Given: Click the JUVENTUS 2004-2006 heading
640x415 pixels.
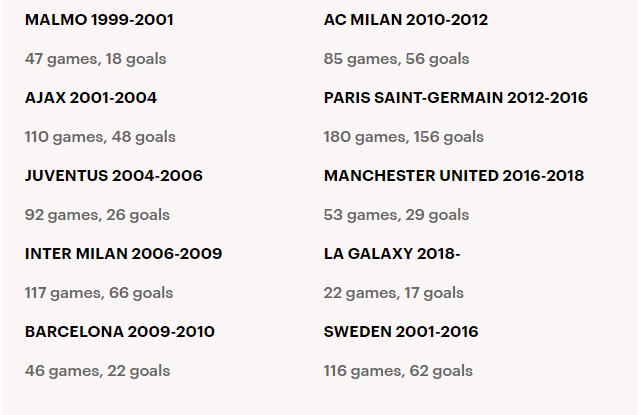Looking at the screenshot, I should click(x=113, y=176).
